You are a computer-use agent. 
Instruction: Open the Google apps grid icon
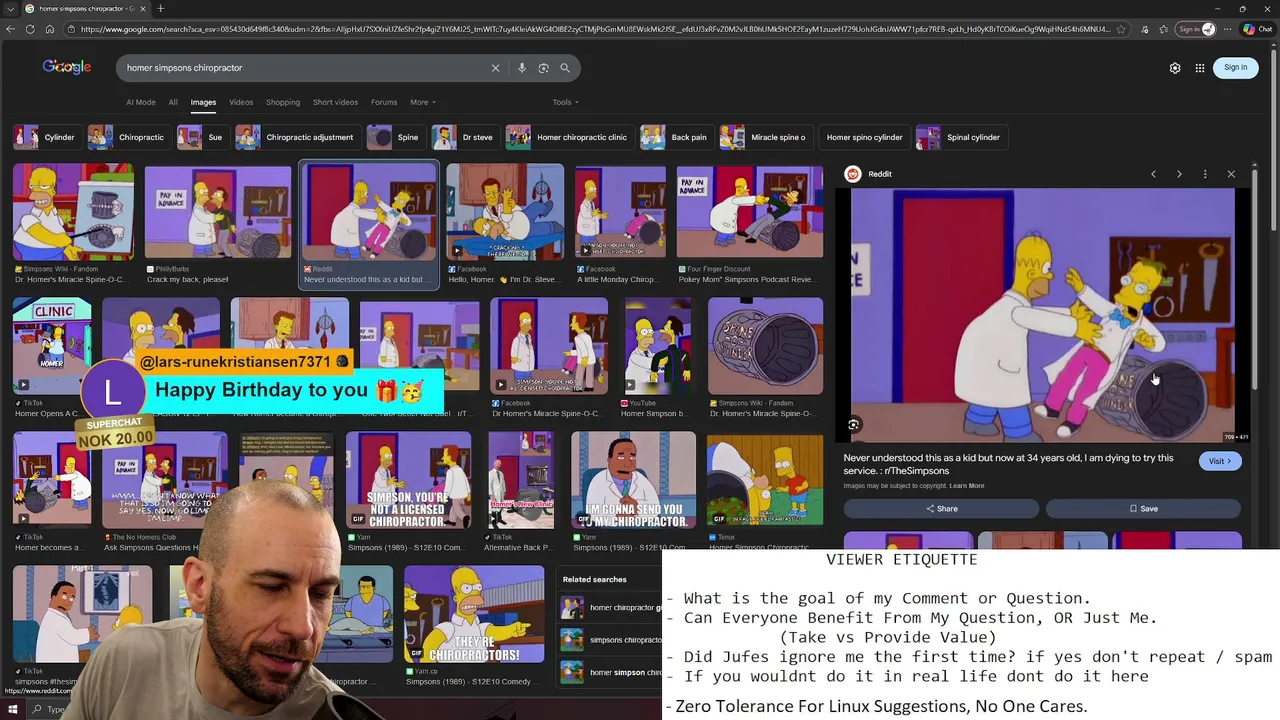1200,68
